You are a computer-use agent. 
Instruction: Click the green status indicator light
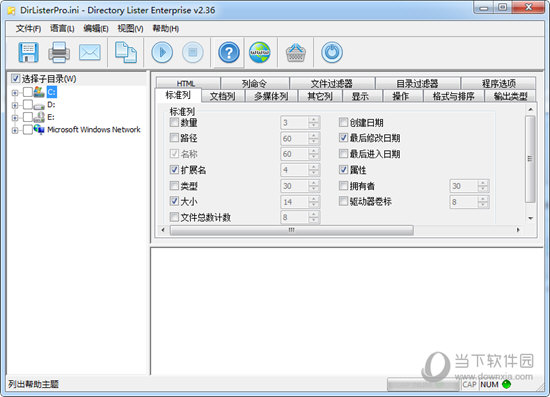point(506,384)
